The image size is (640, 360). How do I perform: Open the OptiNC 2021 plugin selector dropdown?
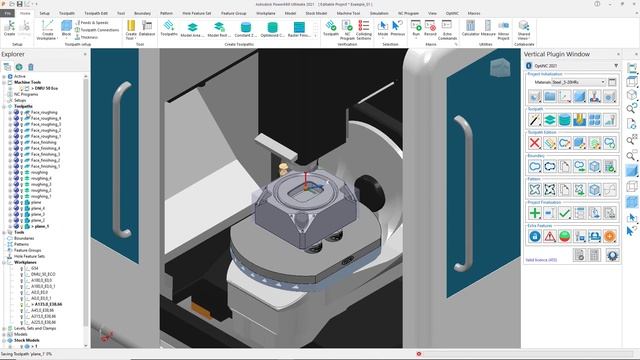(x=616, y=66)
